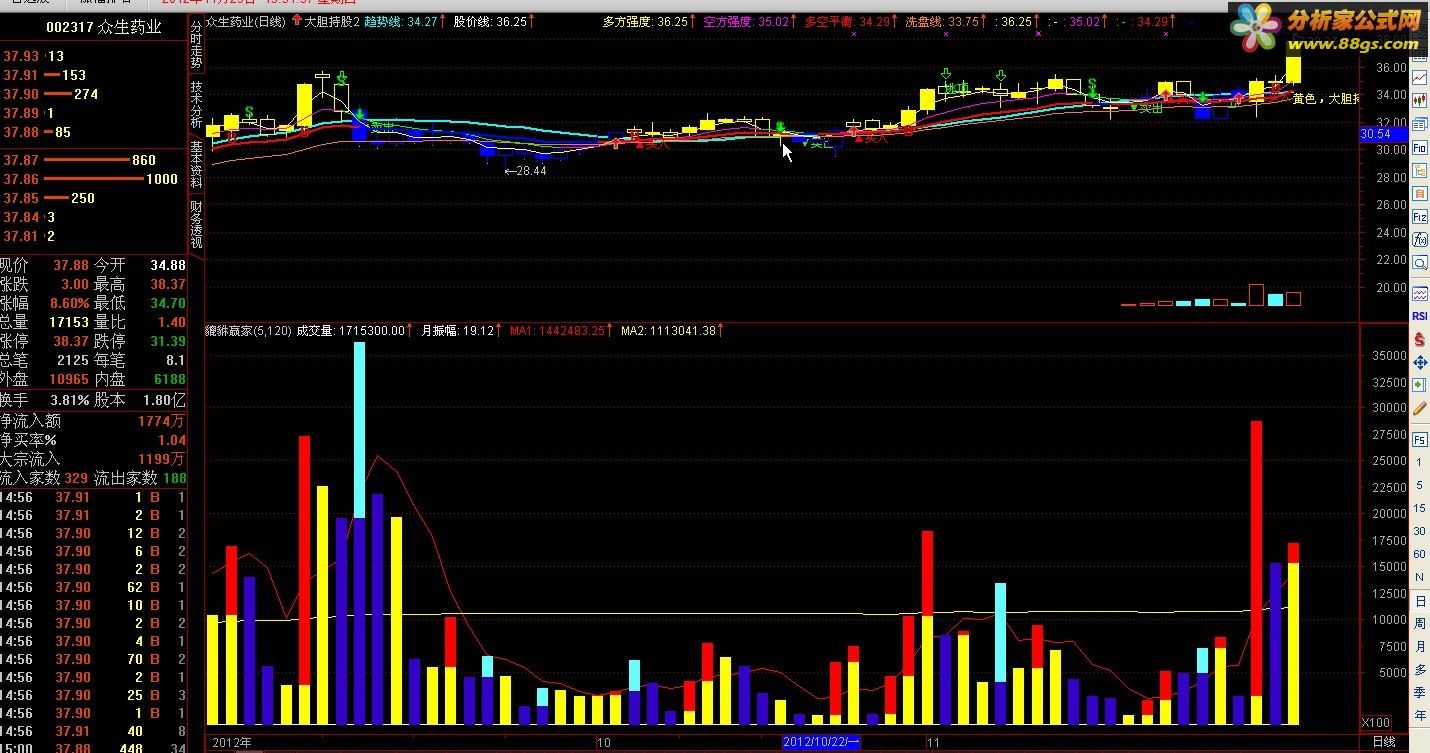Click the 成交量: 1715300.00 value

pyautogui.click(x=350, y=330)
